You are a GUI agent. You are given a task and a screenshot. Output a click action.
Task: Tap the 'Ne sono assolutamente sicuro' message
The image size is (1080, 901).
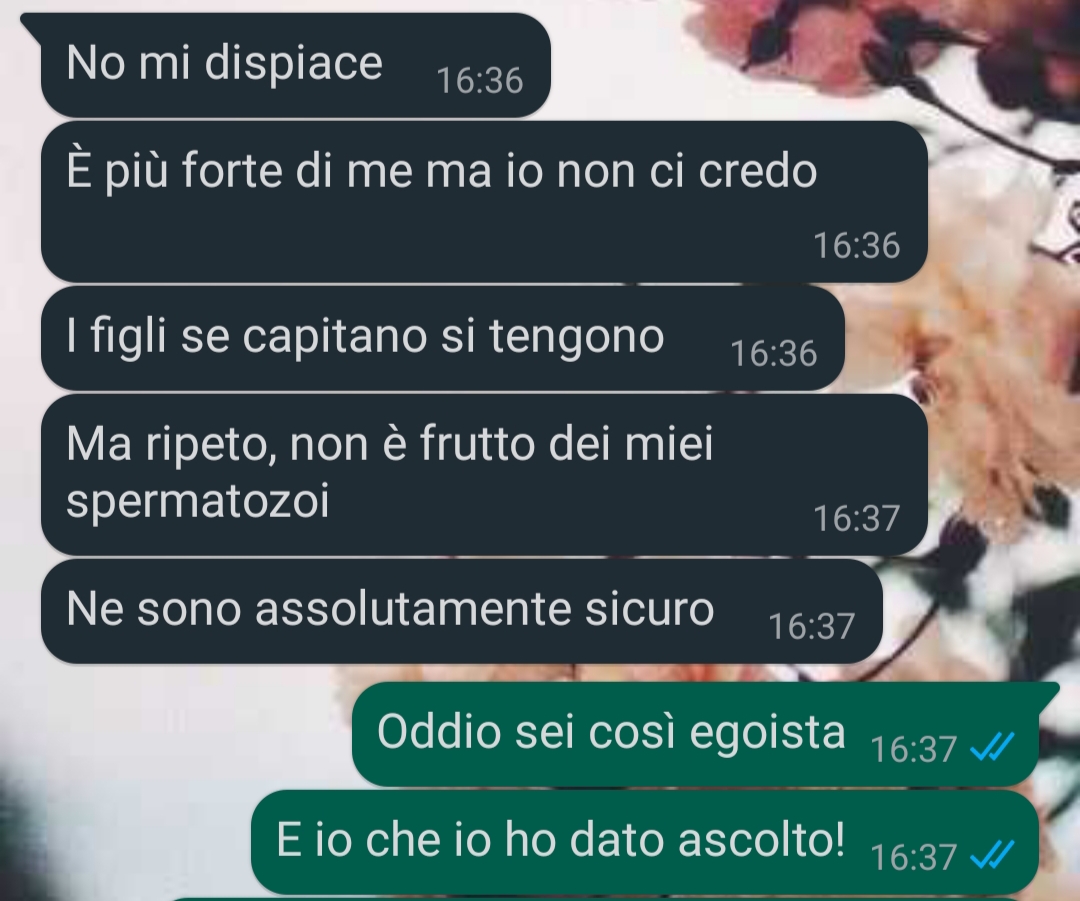461,611
